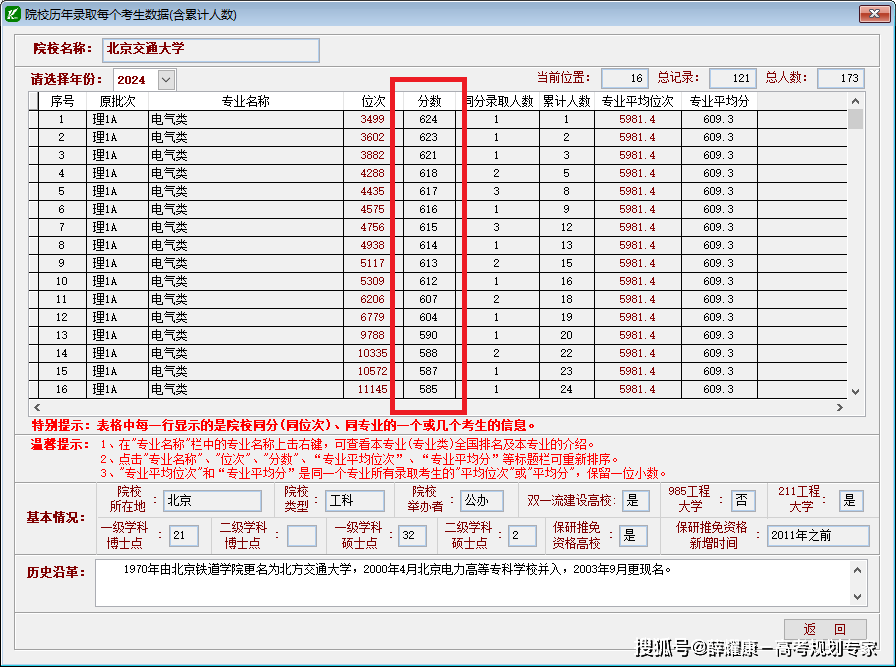The width and height of the screenshot is (896, 667).
Task: Sort by the 原批次 column header
Action: [x=117, y=101]
